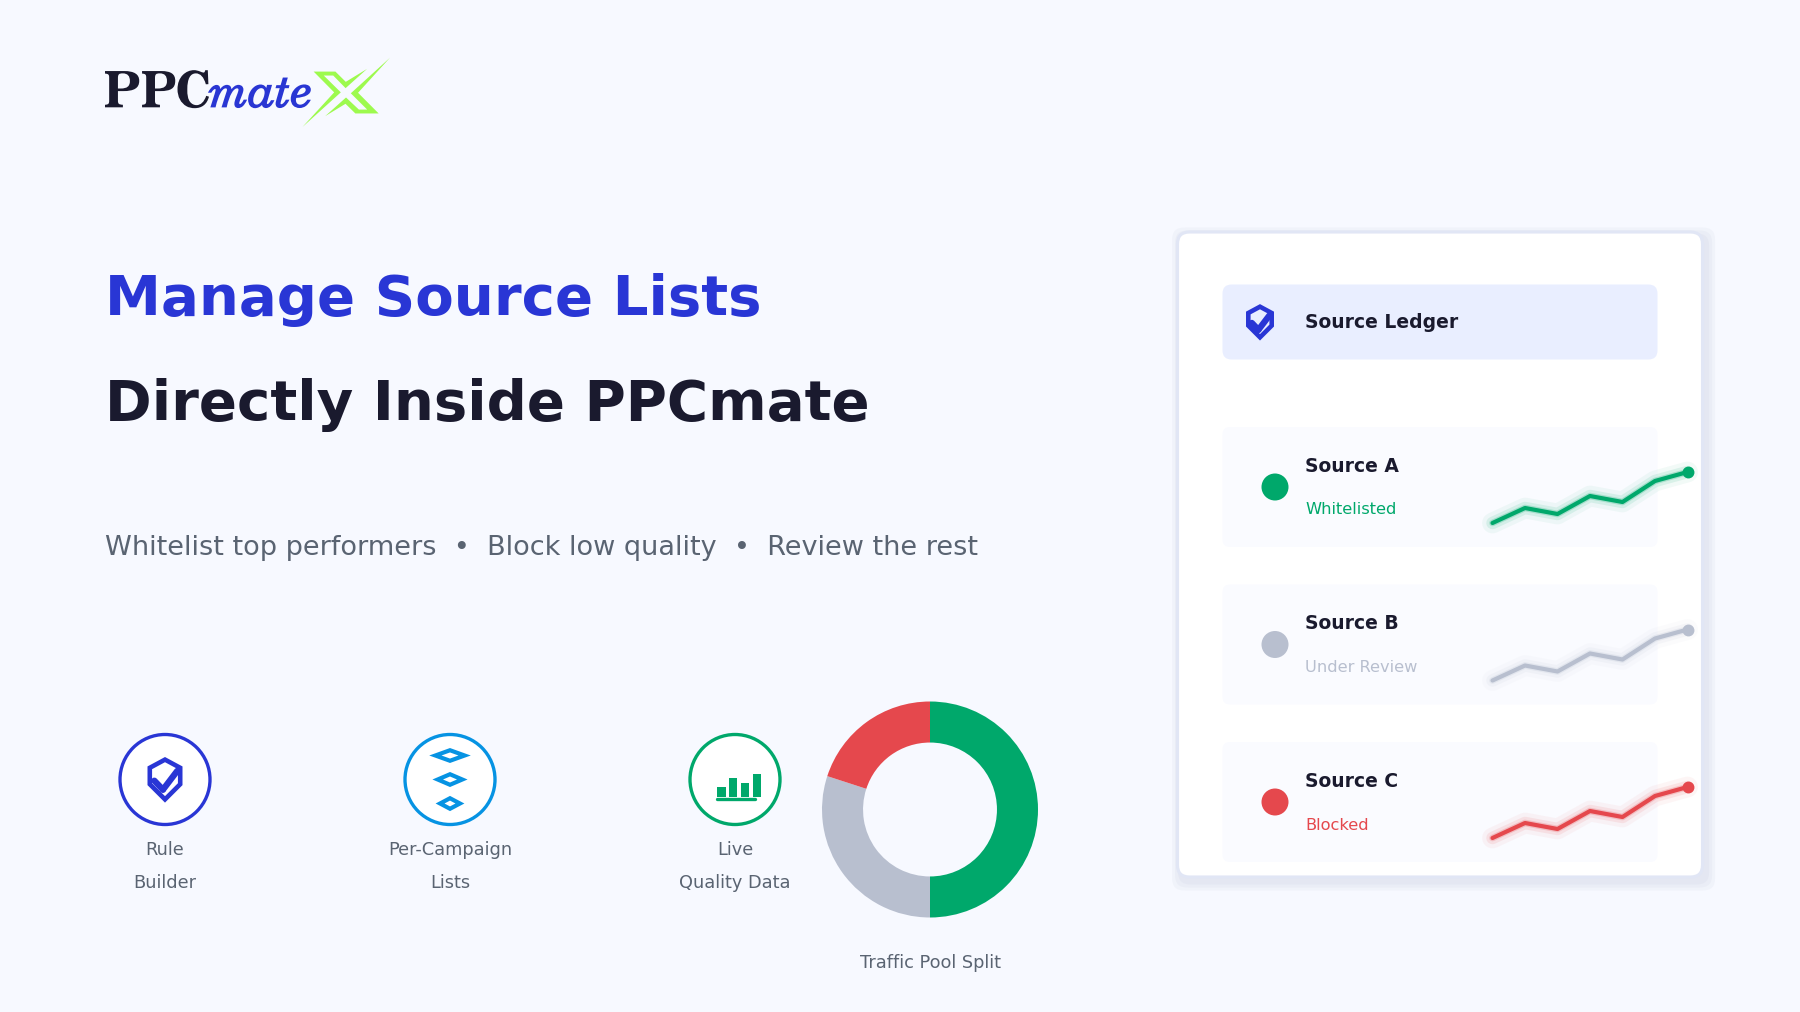Click the 'Rule Builder' label
Screen dimensions: 1800x1012
click(x=165, y=865)
